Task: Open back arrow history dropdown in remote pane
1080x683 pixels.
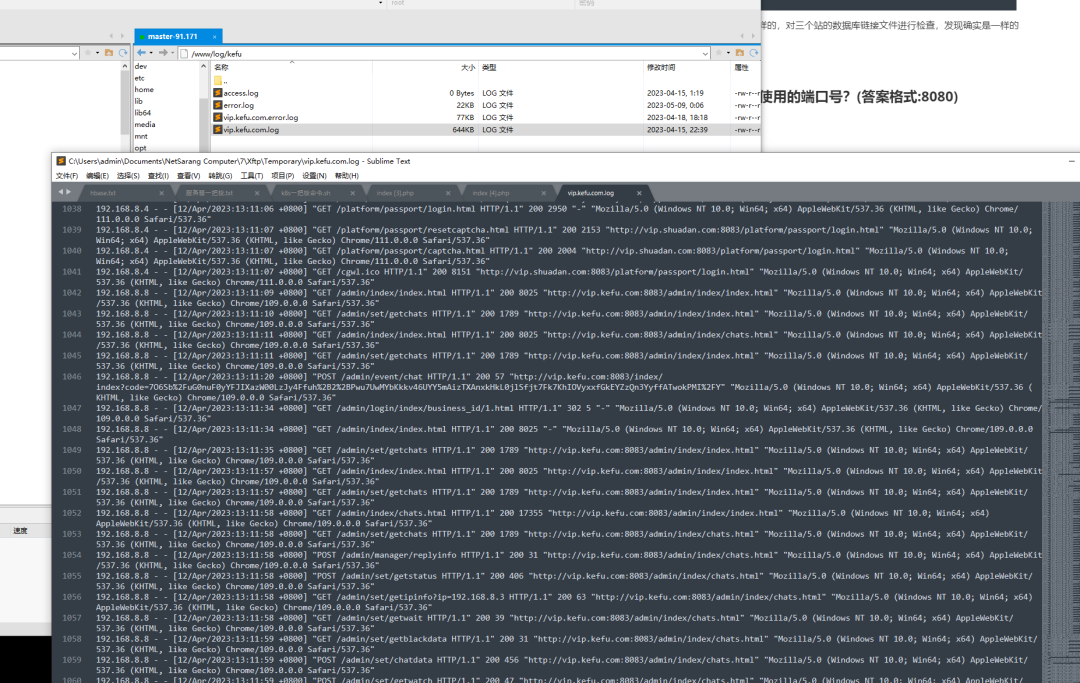Action: [151, 53]
